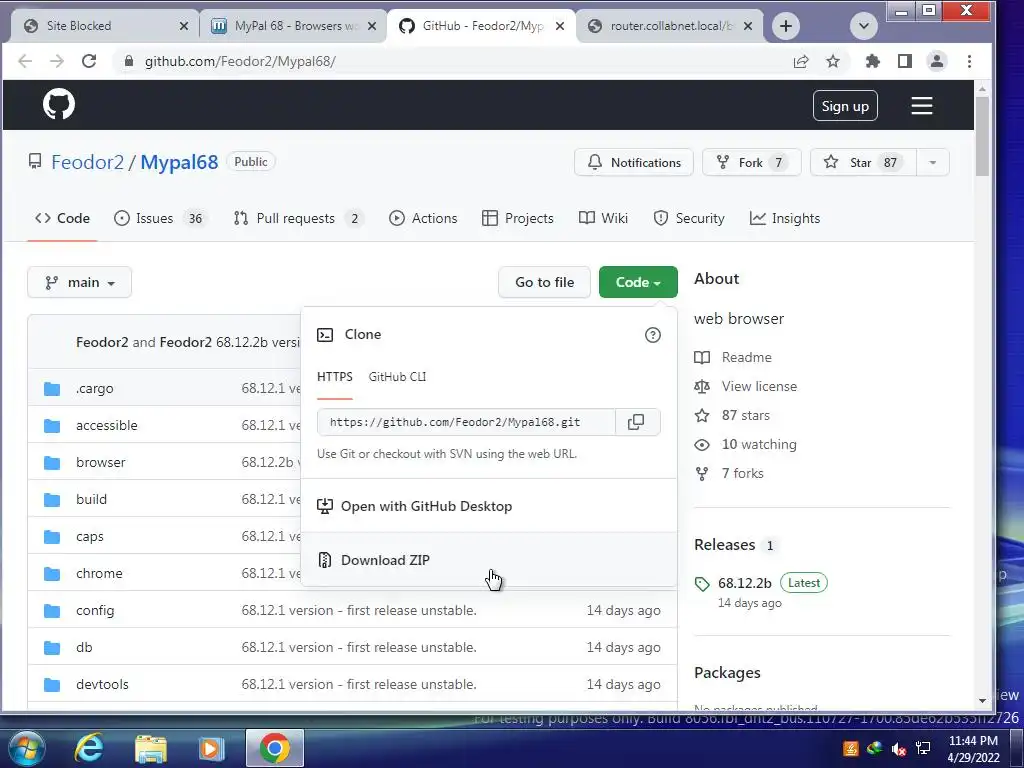Open the Readme link in About
Screen dimensions: 1024x768
tap(733, 357)
